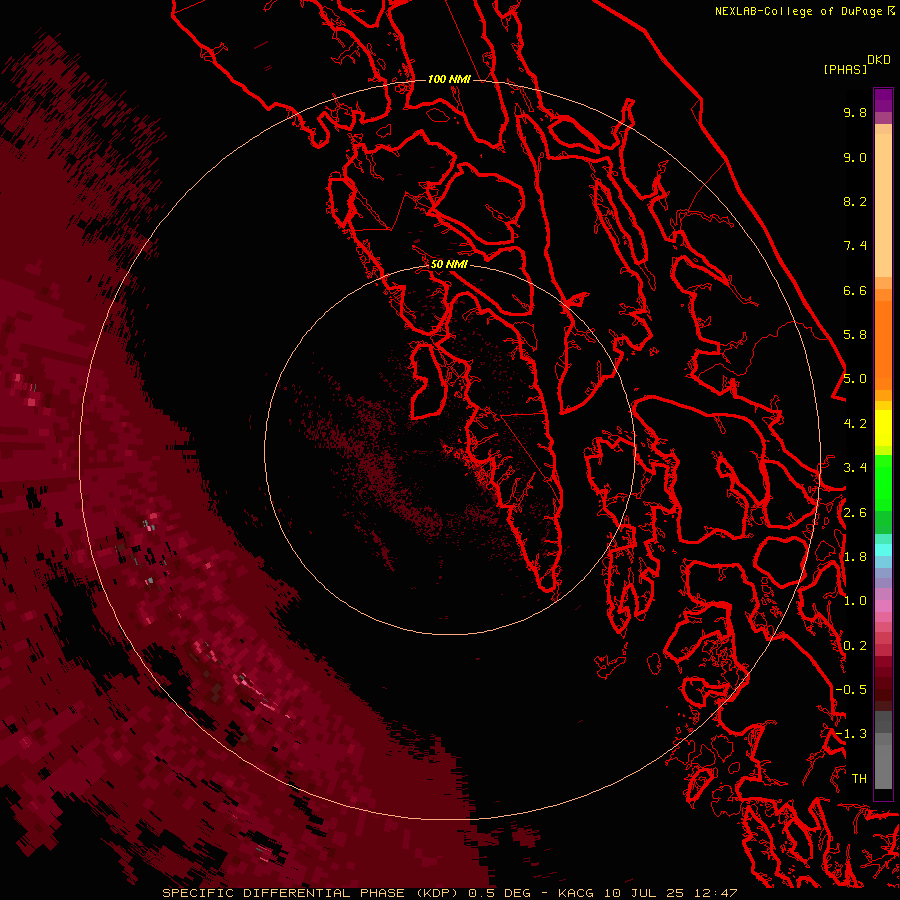This screenshot has height=900, width=900.
Task: Click the -0.5 value on the color scale
Action: click(851, 690)
